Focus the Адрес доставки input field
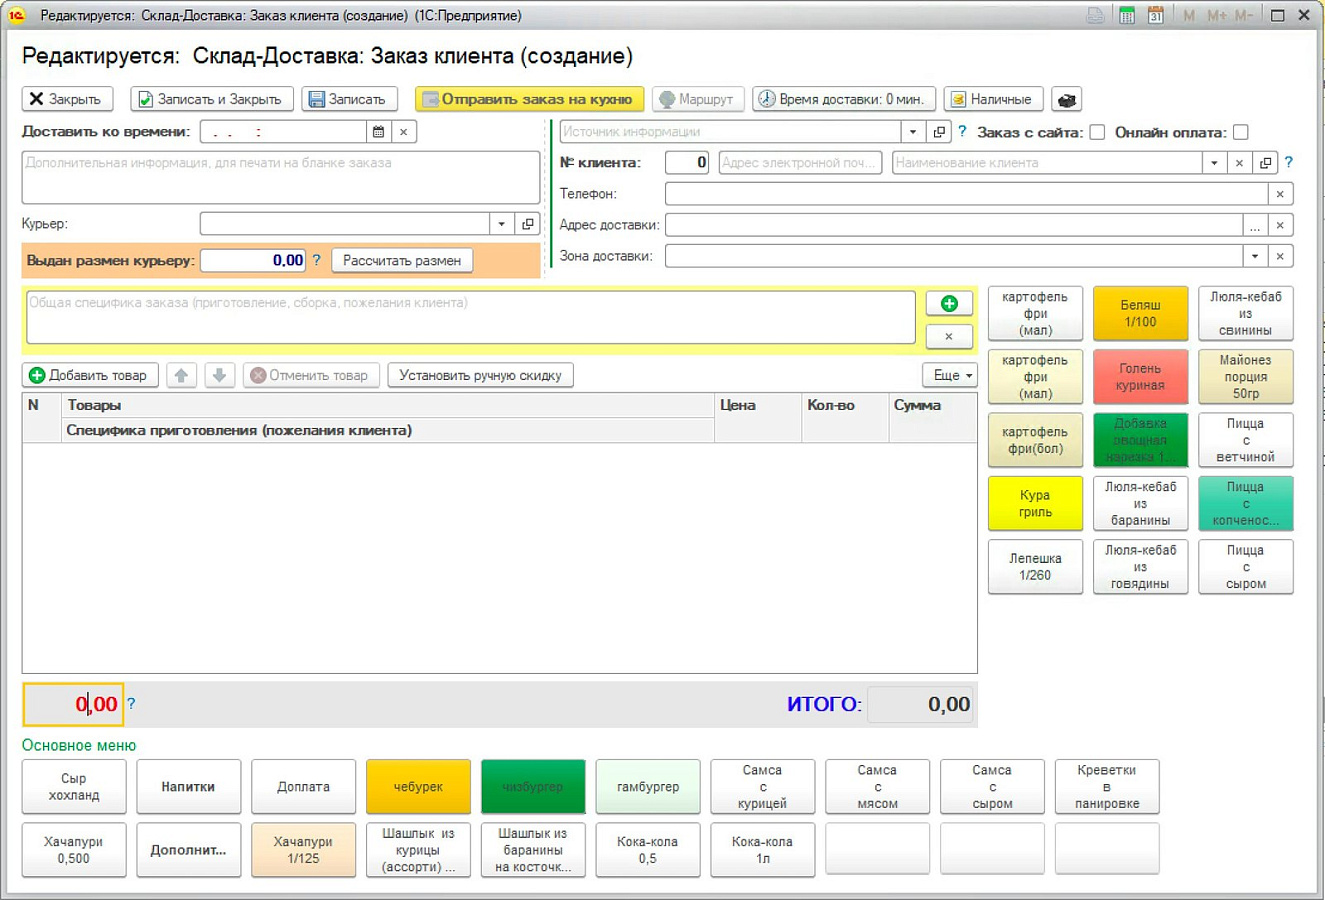Image resolution: width=1325 pixels, height=900 pixels. point(954,225)
